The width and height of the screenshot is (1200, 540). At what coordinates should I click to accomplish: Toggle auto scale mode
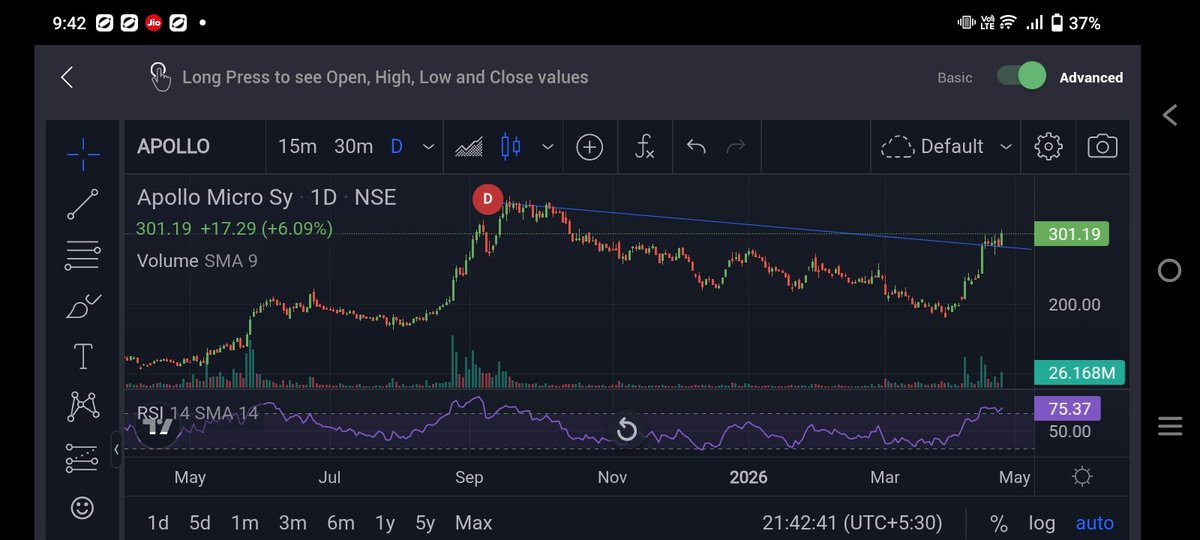1094,523
